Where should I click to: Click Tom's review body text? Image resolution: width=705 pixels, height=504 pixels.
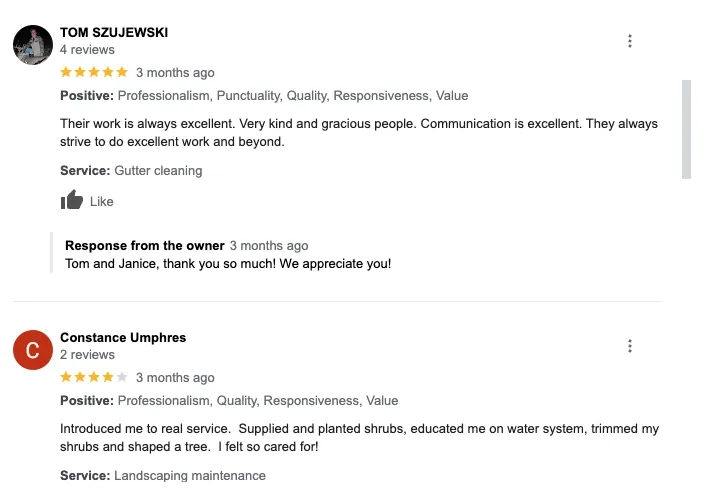[x=359, y=133]
